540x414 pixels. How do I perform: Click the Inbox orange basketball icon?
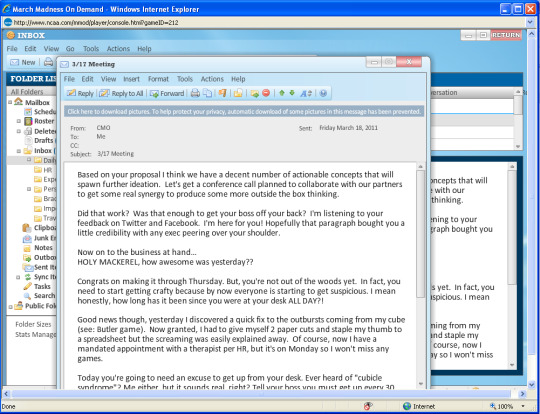click(x=11, y=35)
